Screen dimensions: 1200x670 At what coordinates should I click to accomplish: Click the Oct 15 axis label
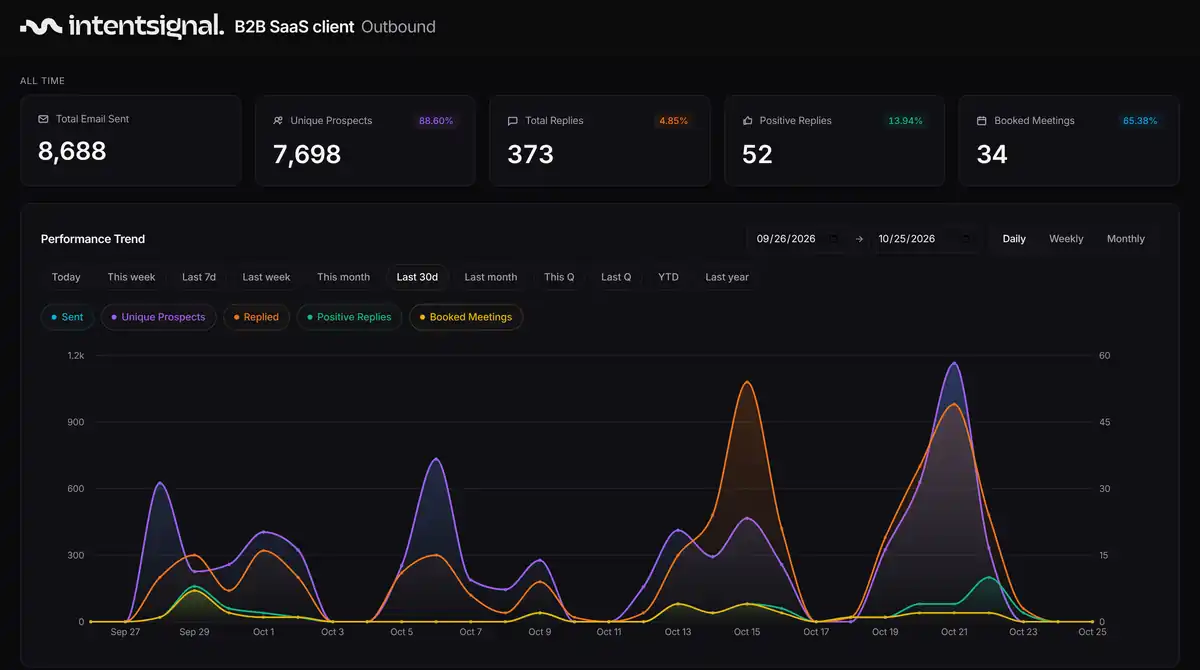[x=747, y=632]
